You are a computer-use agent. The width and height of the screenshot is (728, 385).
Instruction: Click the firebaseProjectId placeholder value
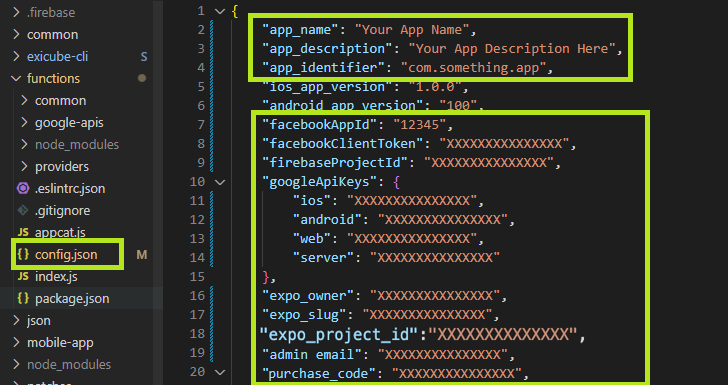[489, 163]
